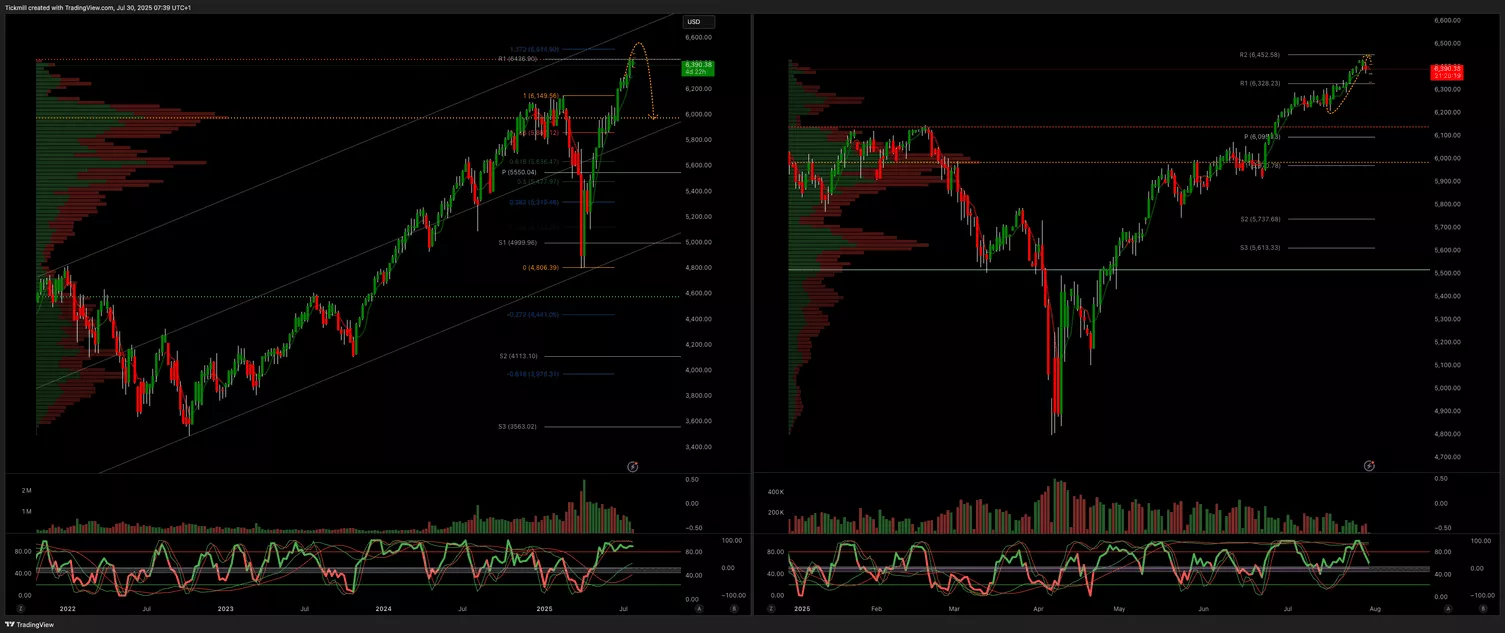The height and width of the screenshot is (633, 1505).
Task: Select the S3 (3563.02) pivot level label
Action: click(x=518, y=427)
